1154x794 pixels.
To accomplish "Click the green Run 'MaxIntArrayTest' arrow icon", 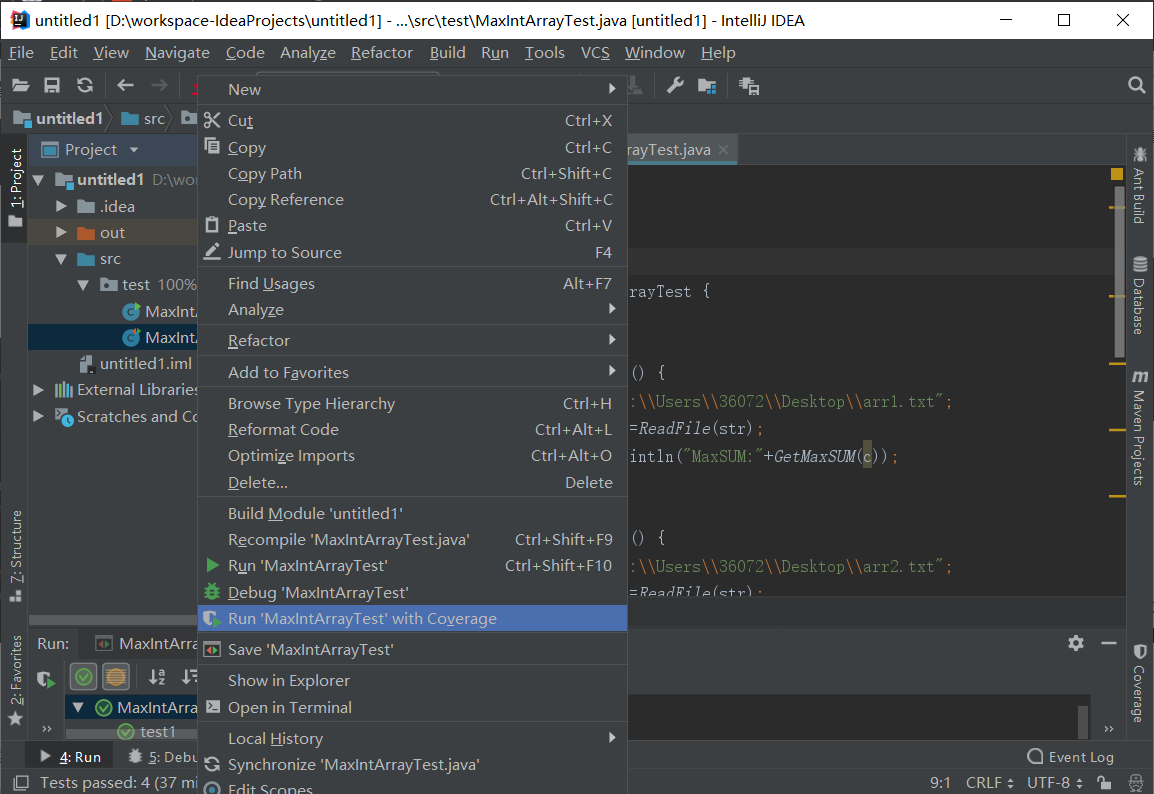I will pyautogui.click(x=212, y=565).
